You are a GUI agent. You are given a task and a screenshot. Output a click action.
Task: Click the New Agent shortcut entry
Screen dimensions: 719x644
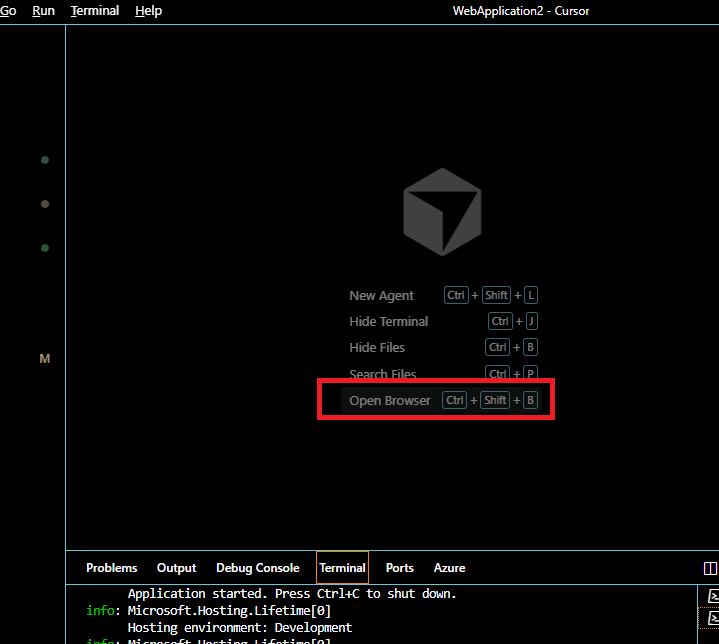[x=443, y=295]
